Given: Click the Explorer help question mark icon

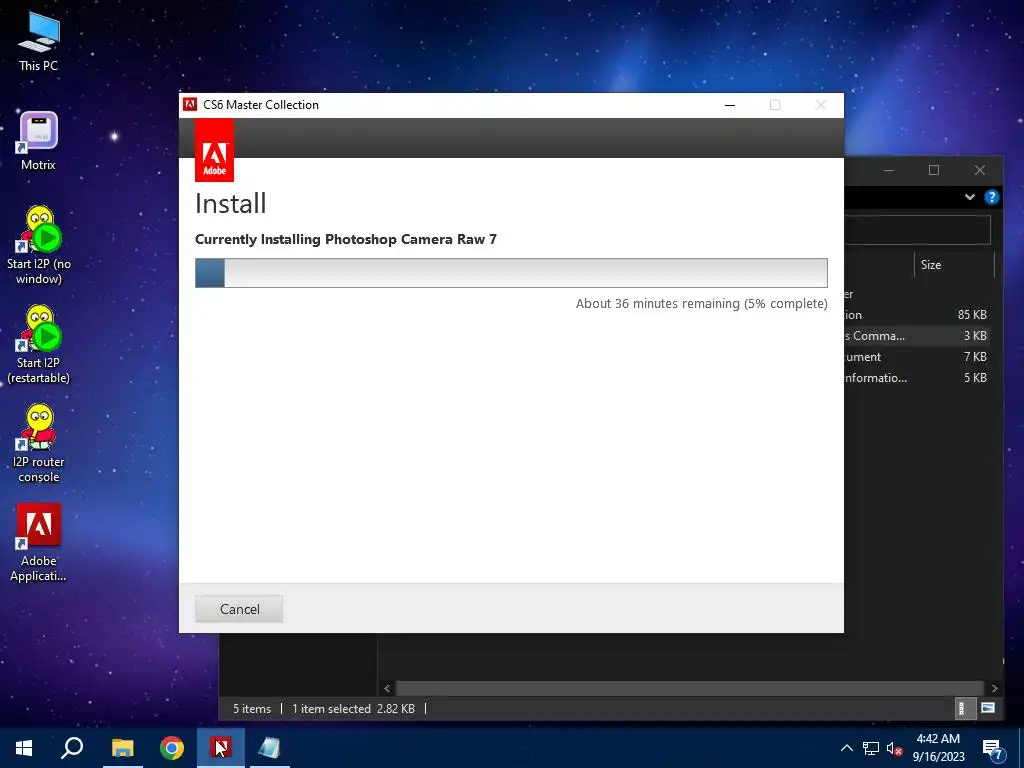Looking at the screenshot, I should [x=991, y=197].
